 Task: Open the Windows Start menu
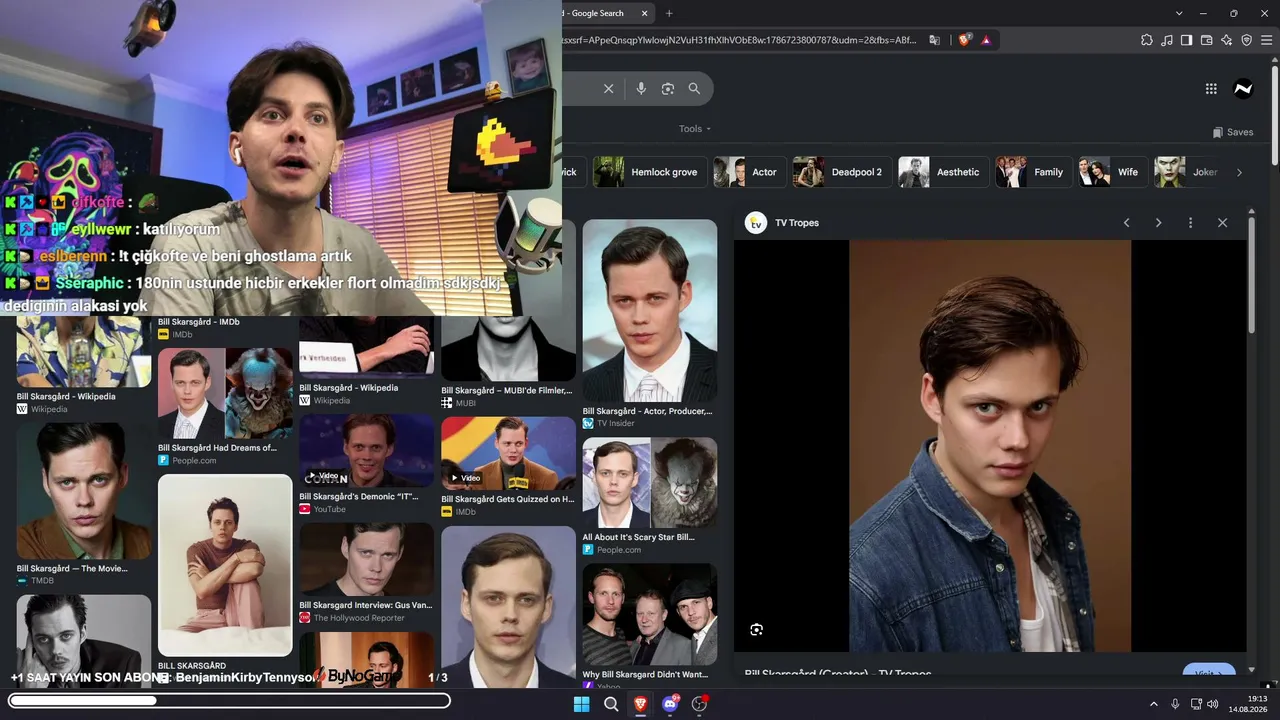582,704
